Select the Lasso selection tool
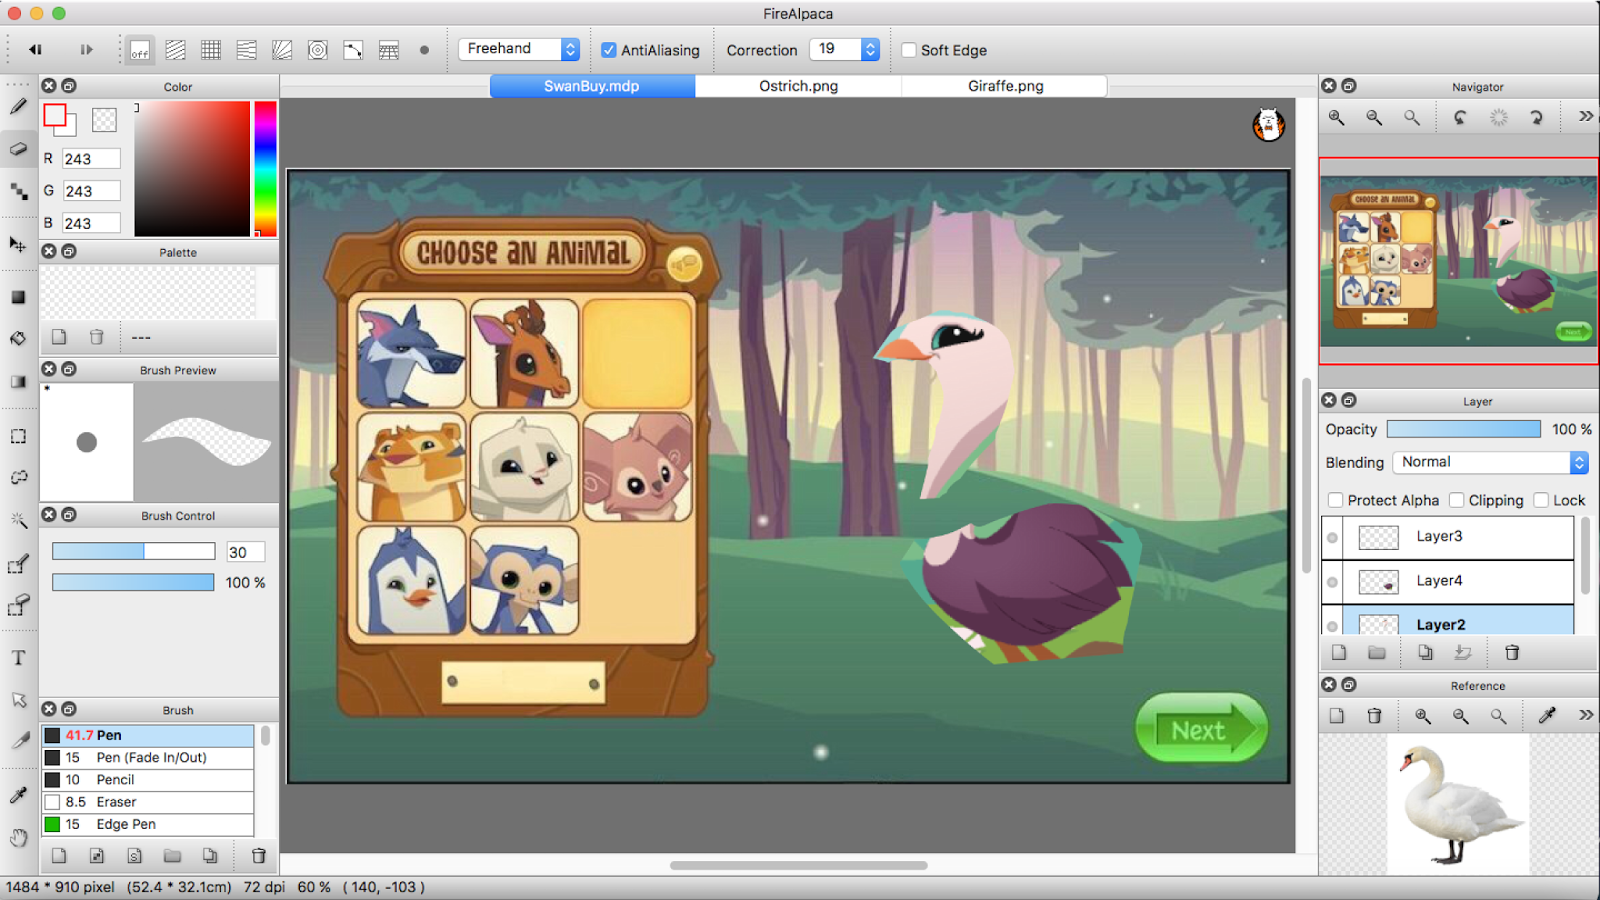The width and height of the screenshot is (1600, 900). point(18,478)
